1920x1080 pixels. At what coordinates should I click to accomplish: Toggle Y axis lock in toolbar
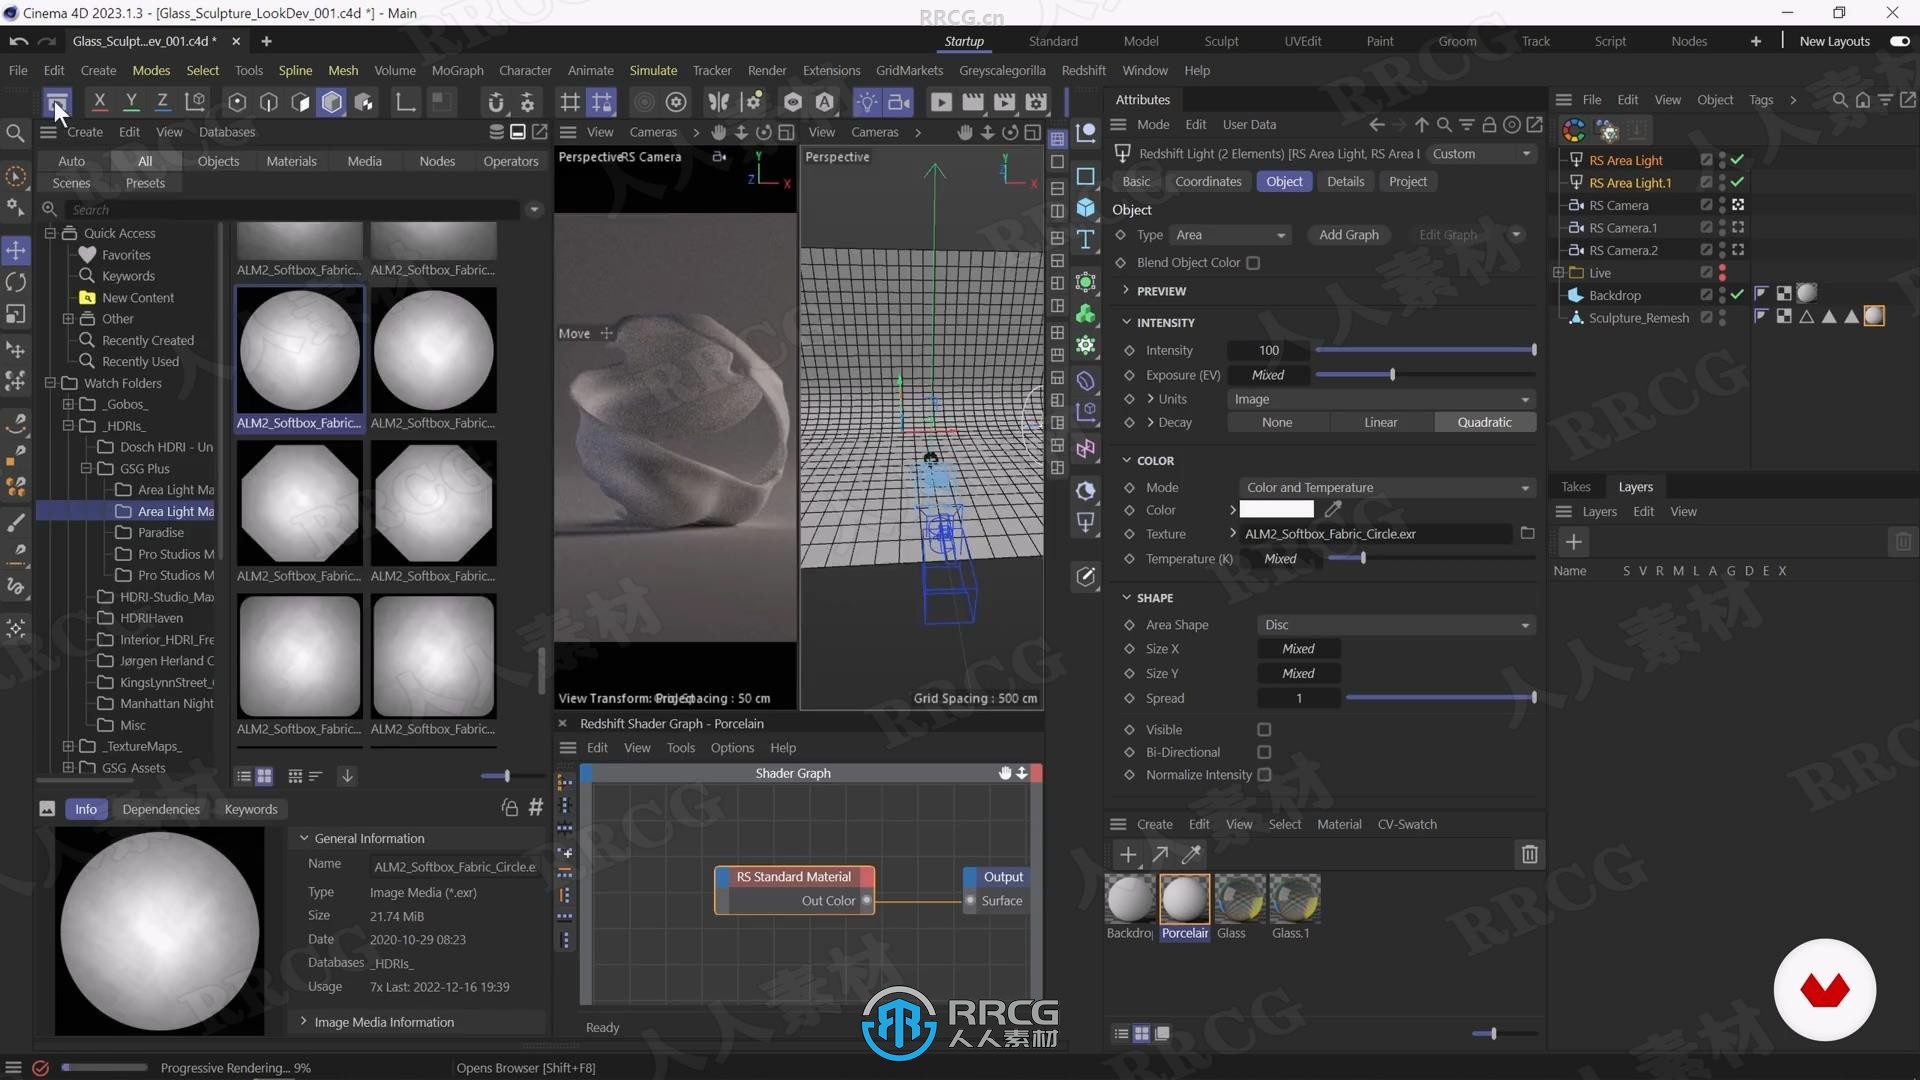131,101
